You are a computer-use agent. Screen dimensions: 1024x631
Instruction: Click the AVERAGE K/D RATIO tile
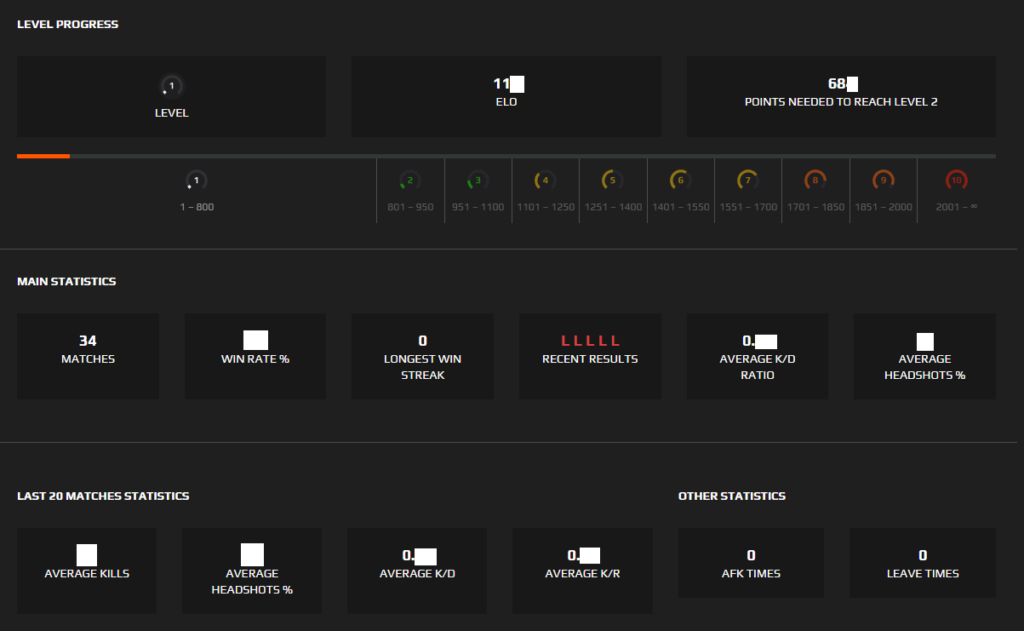(x=757, y=356)
